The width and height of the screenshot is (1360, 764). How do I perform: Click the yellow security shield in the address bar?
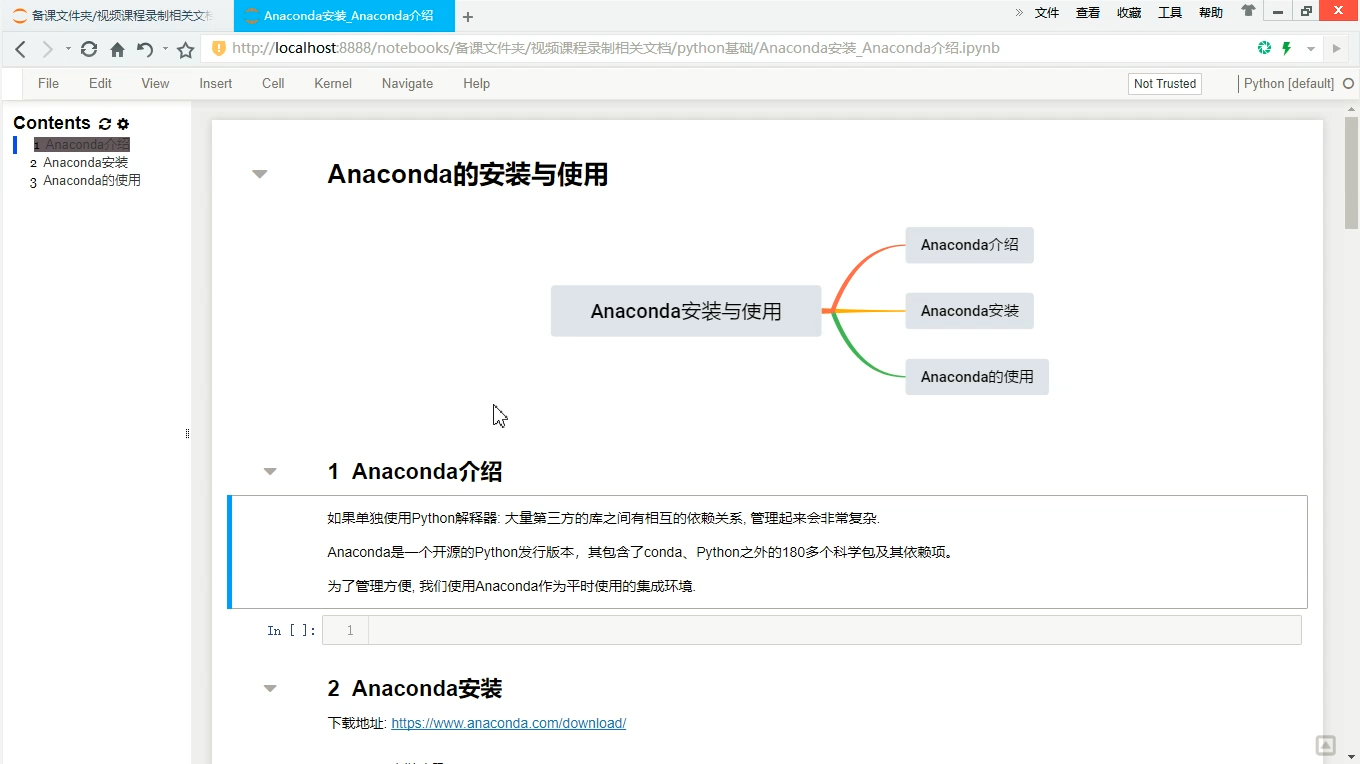click(x=218, y=48)
